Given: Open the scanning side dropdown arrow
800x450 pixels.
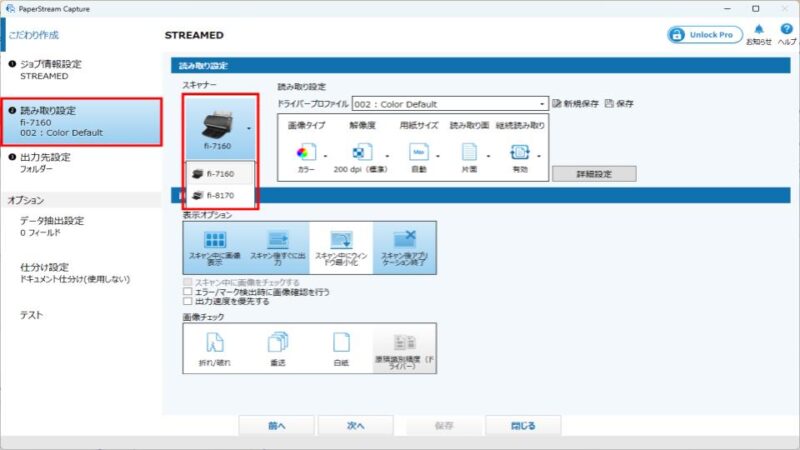Looking at the screenshot, I should tap(488, 156).
